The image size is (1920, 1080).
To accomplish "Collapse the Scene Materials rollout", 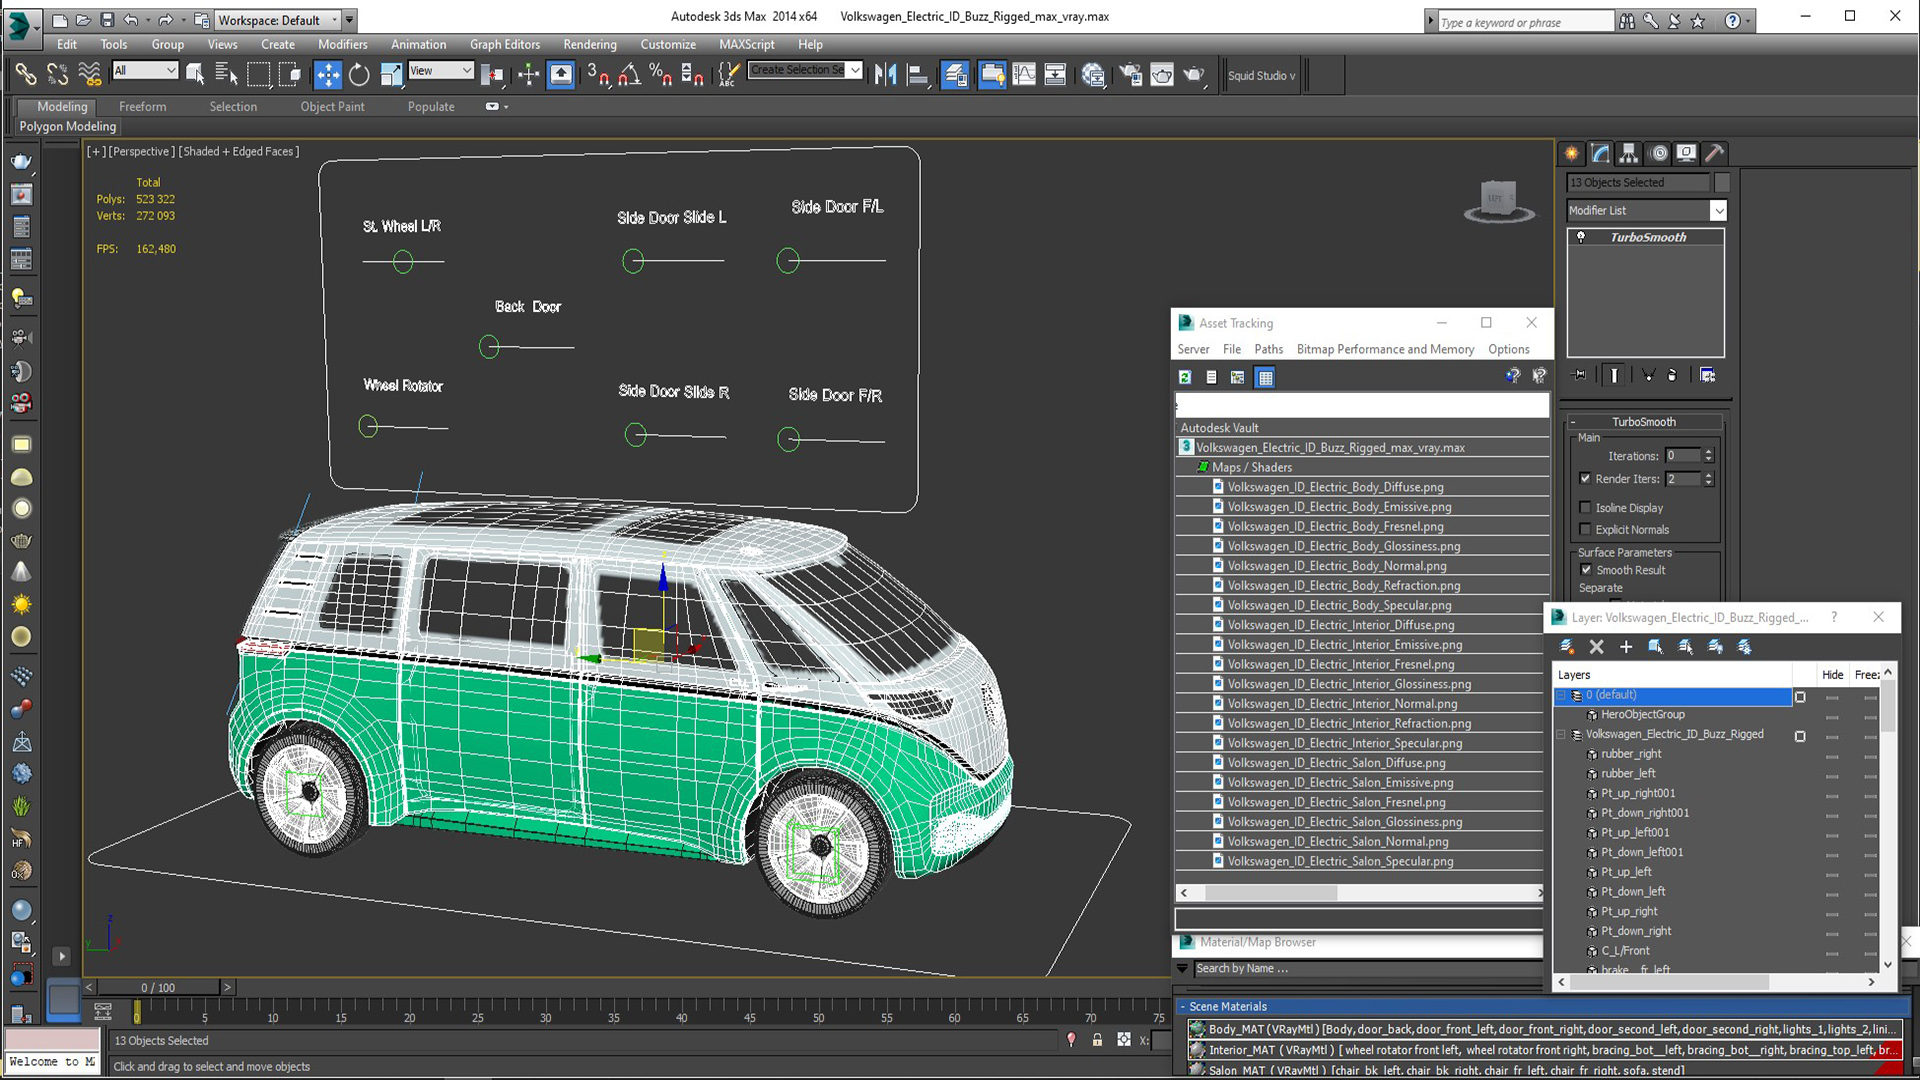I will pos(1183,1006).
